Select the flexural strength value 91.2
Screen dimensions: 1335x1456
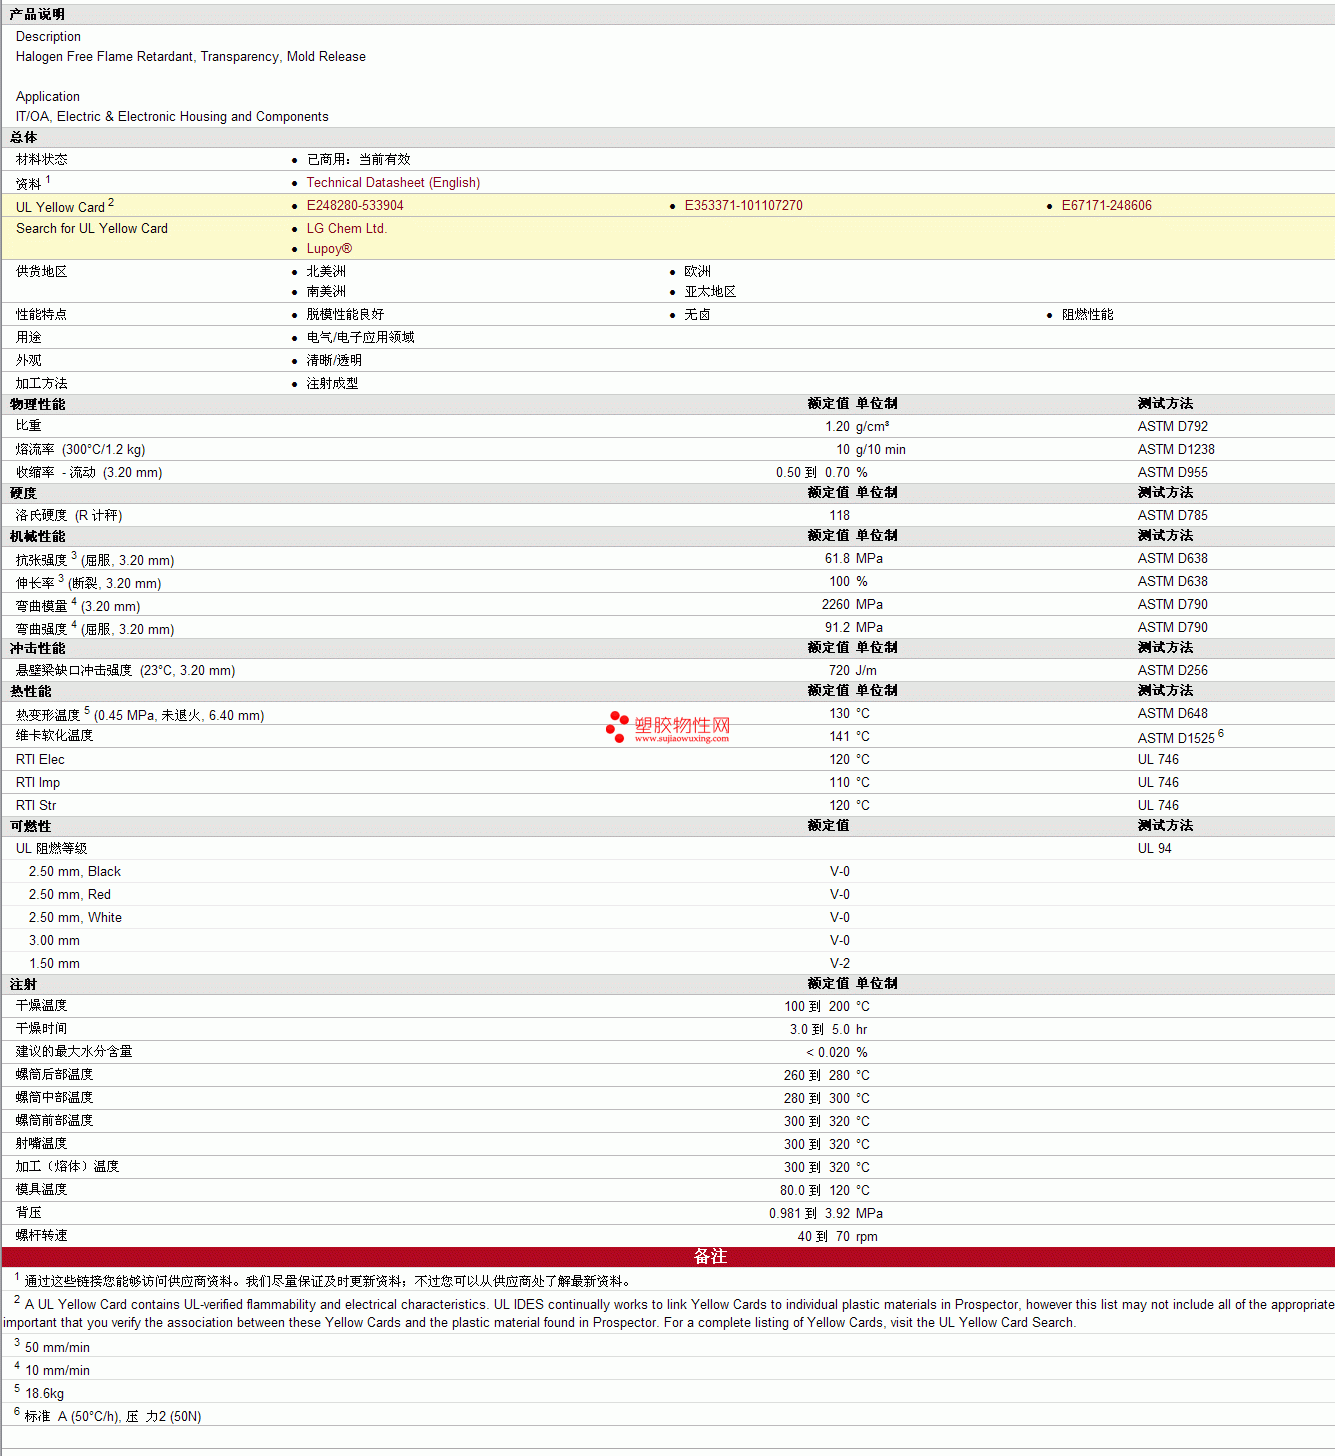pos(837,628)
